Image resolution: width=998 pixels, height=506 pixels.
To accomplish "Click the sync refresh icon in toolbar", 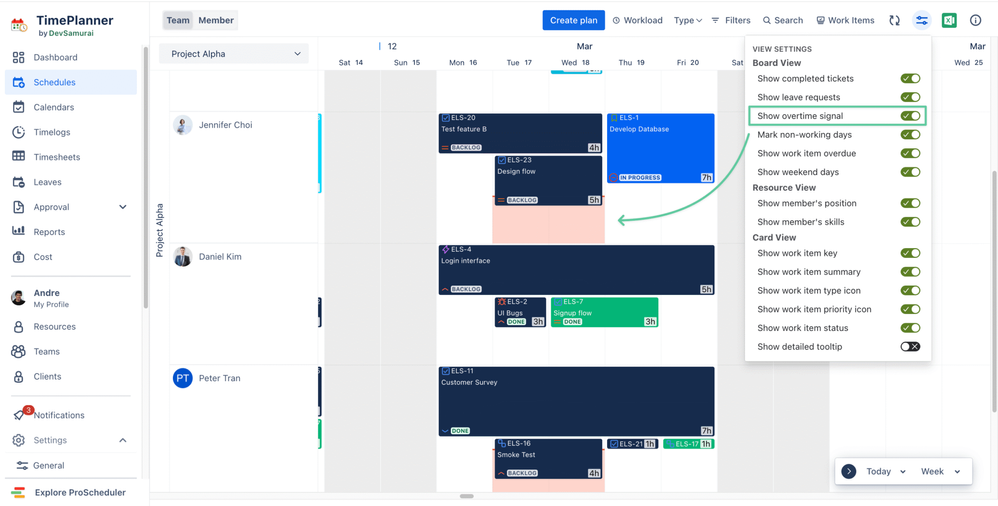I will pyautogui.click(x=894, y=20).
